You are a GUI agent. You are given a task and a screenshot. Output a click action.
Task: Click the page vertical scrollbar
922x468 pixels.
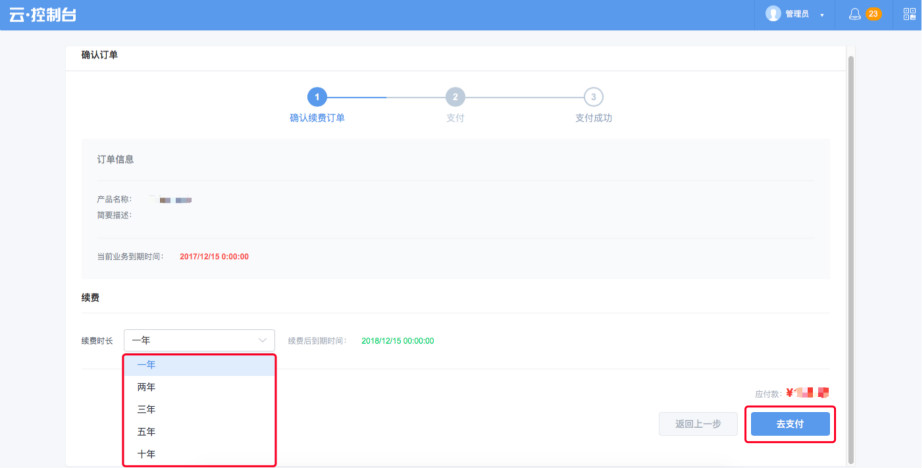tap(851, 250)
